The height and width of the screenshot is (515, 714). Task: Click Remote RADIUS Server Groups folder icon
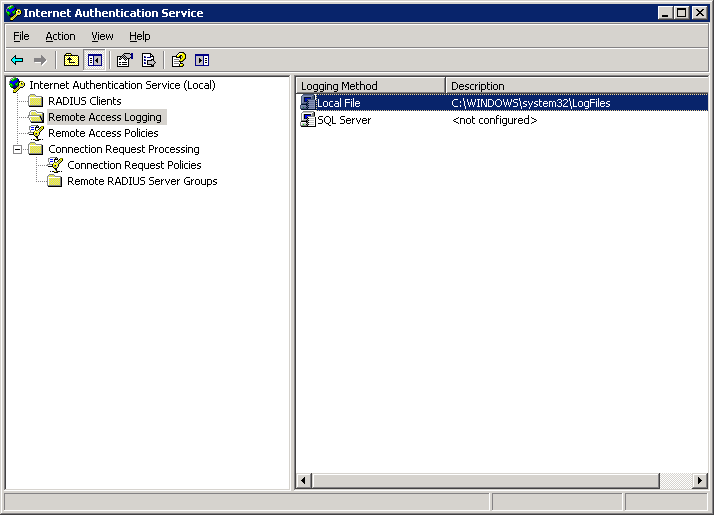click(55, 181)
